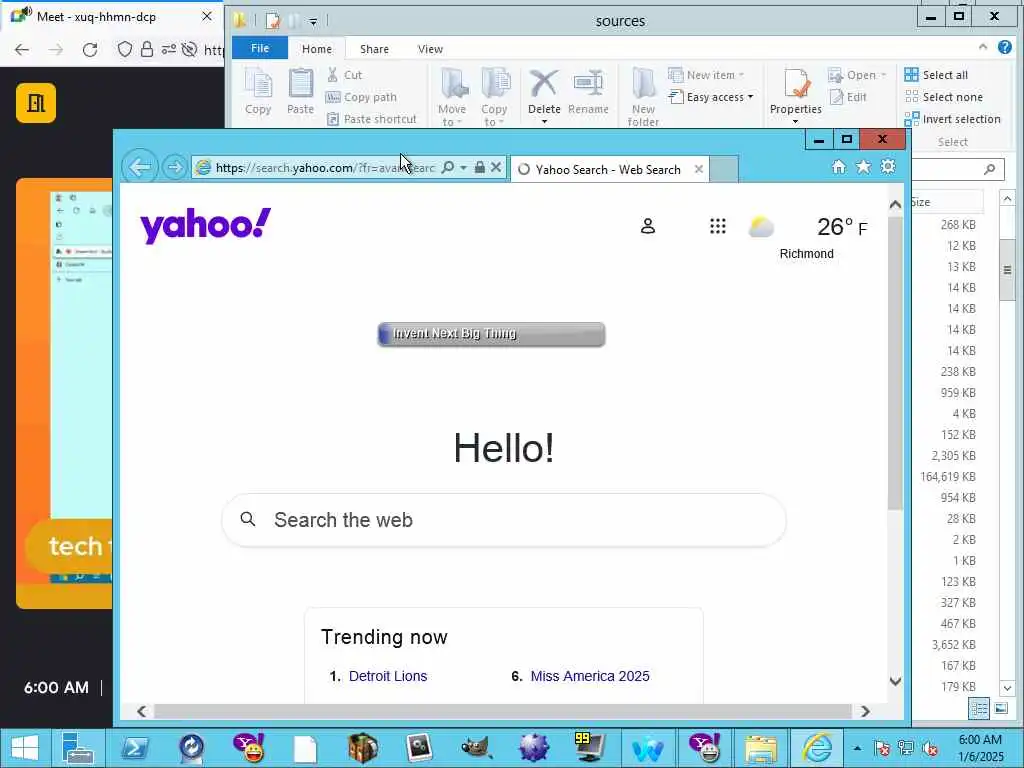The image size is (1024, 768).
Task: Reload the Meet page in browser
Action: pos(90,50)
